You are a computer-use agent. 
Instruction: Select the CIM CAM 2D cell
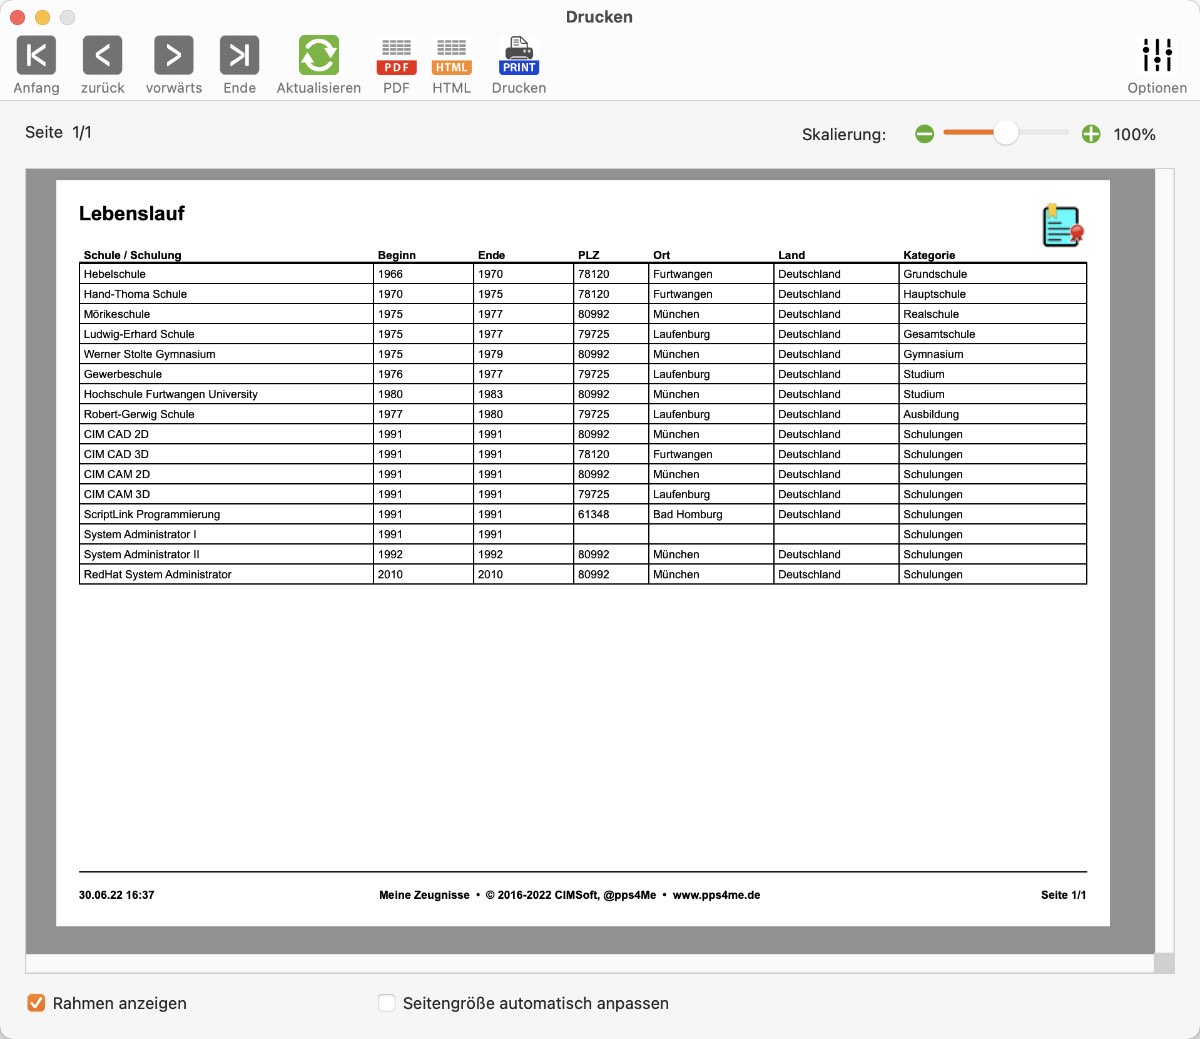click(226, 474)
